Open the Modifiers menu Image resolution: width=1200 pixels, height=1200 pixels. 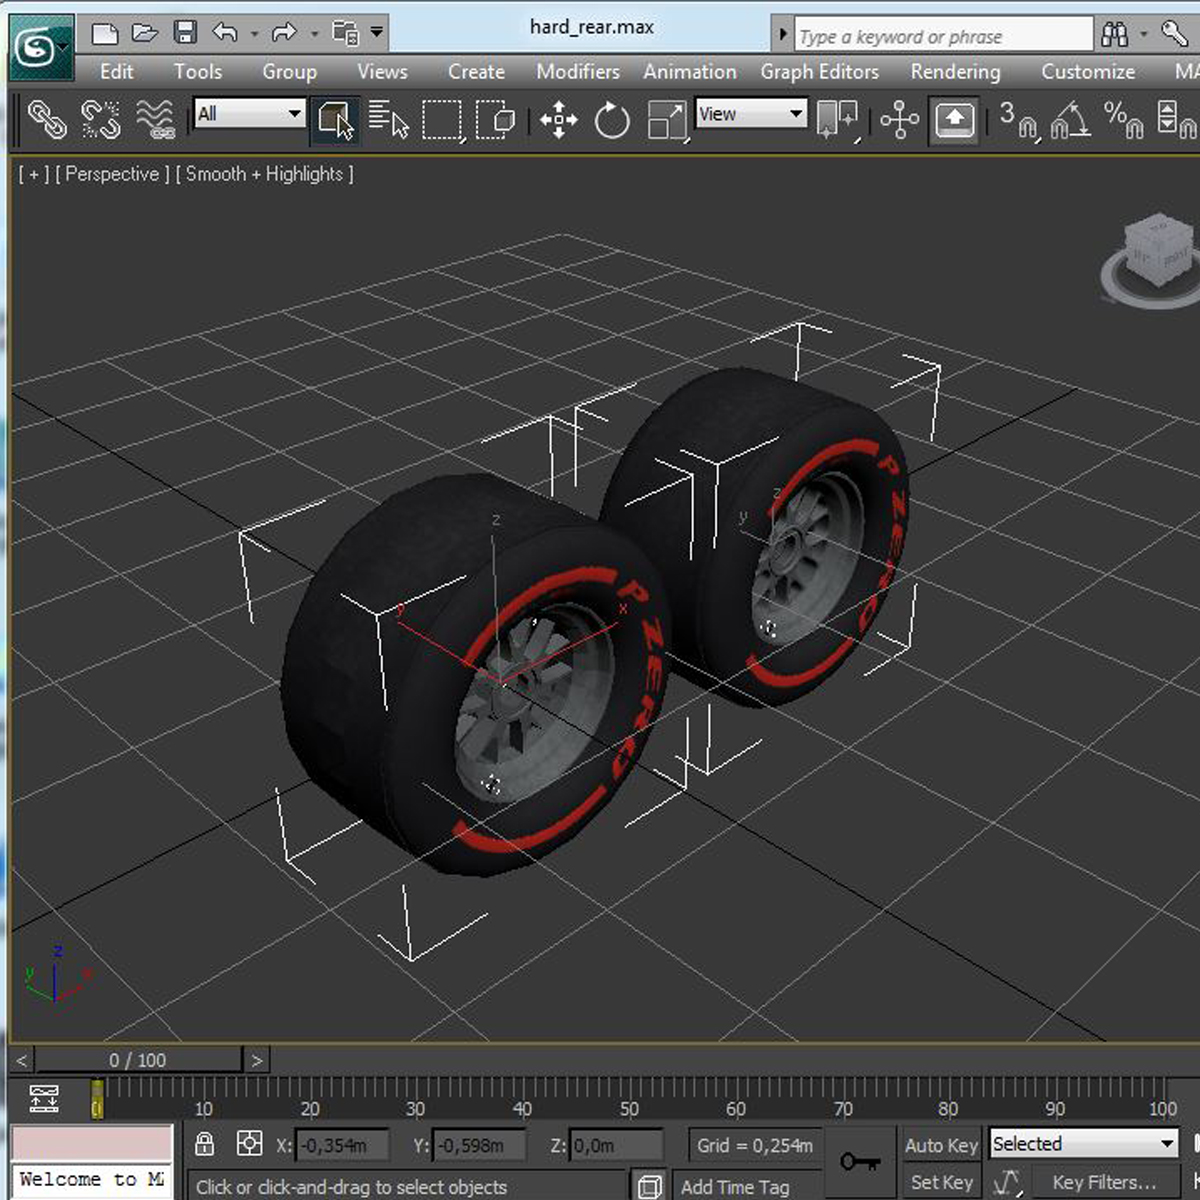pyautogui.click(x=578, y=71)
